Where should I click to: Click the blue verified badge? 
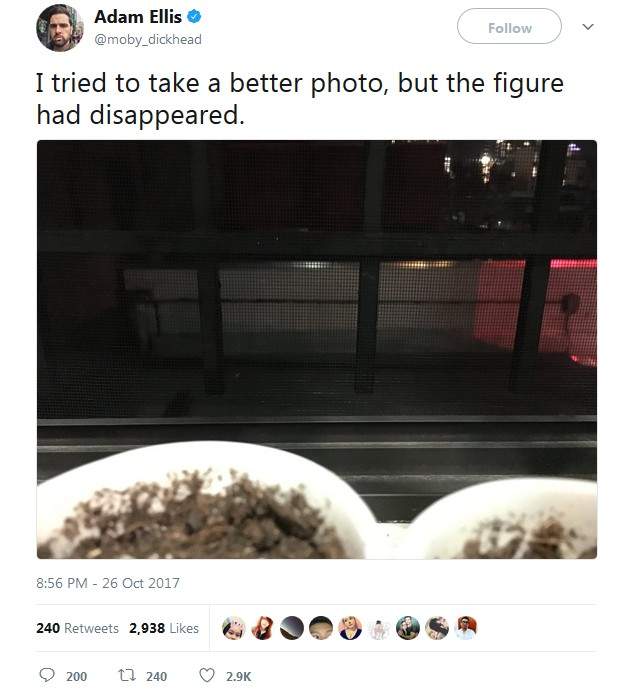194,17
